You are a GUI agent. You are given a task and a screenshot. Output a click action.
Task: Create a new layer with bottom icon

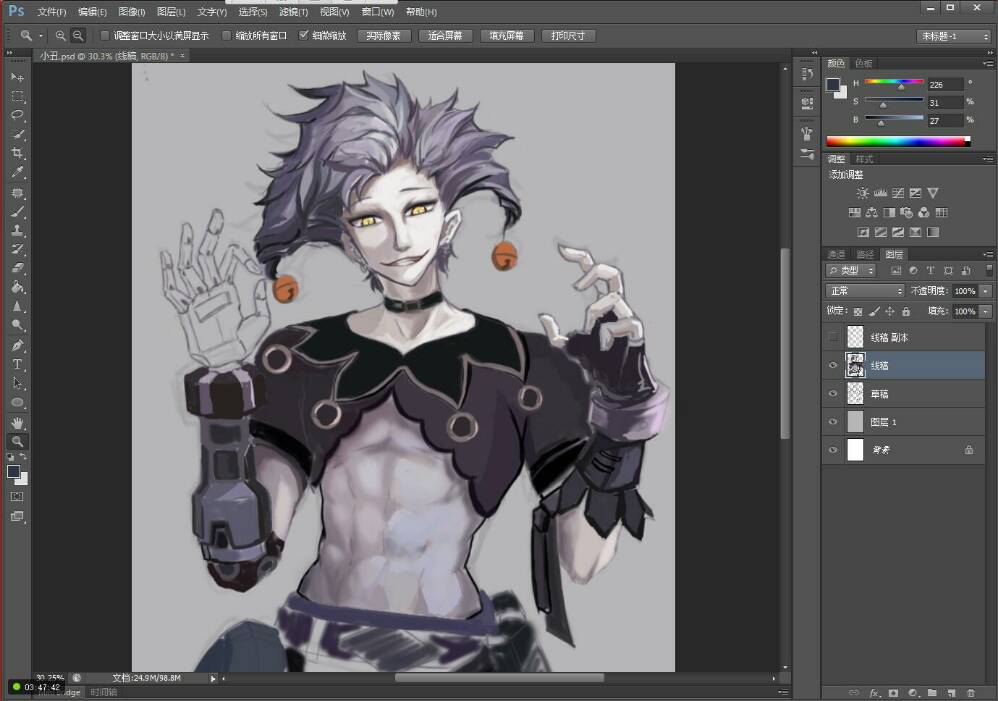coord(952,693)
